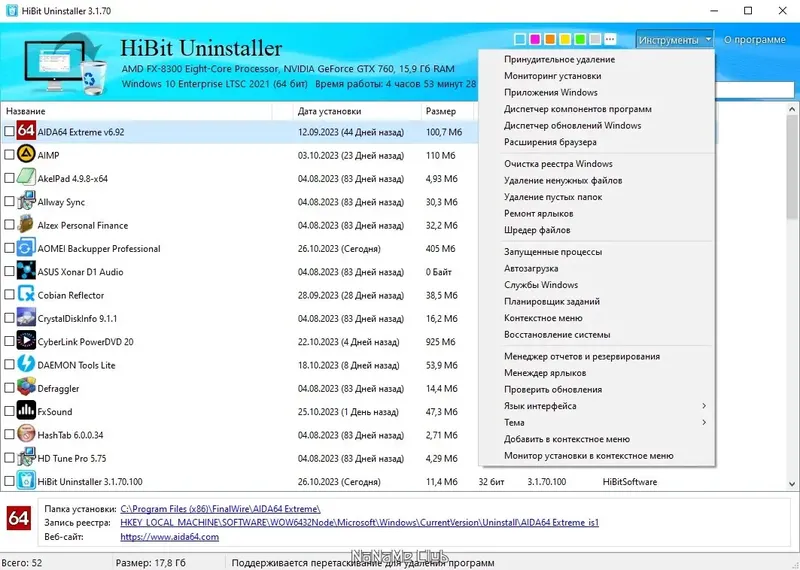Click the AIMP program icon

click(x=26, y=154)
